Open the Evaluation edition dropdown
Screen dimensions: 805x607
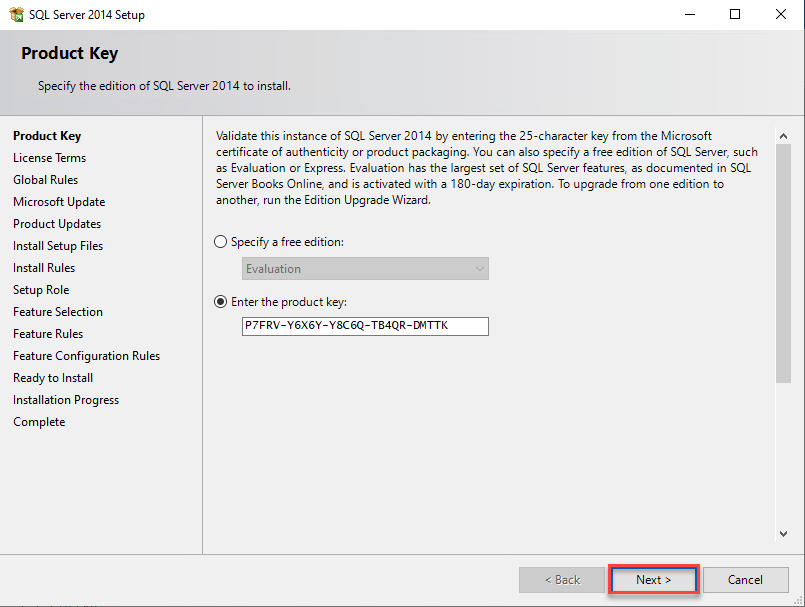[x=365, y=269]
